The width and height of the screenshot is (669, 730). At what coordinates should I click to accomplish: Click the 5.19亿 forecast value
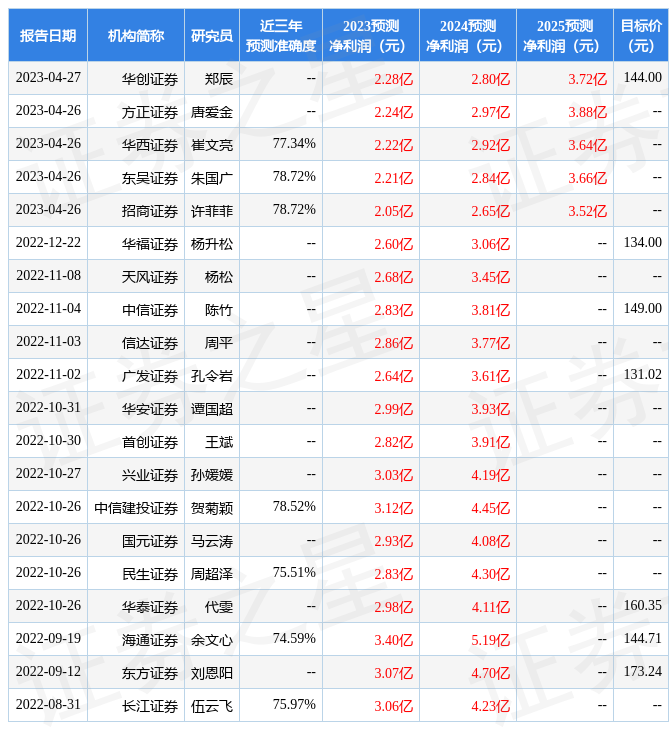[491, 641]
